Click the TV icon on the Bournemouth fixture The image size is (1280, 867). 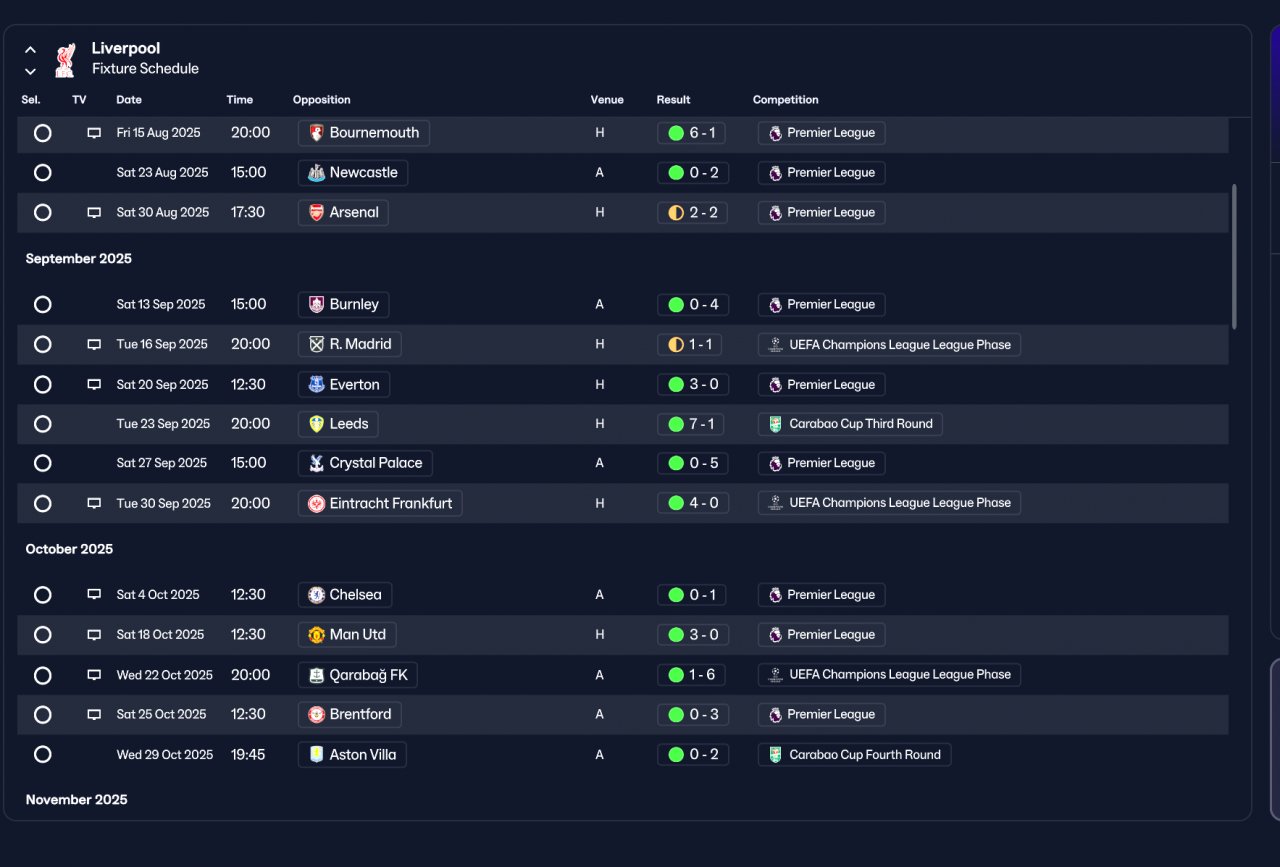[x=94, y=133]
